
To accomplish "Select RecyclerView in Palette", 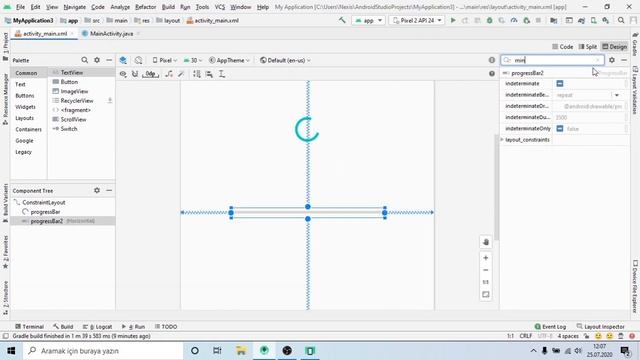I will click(77, 100).
